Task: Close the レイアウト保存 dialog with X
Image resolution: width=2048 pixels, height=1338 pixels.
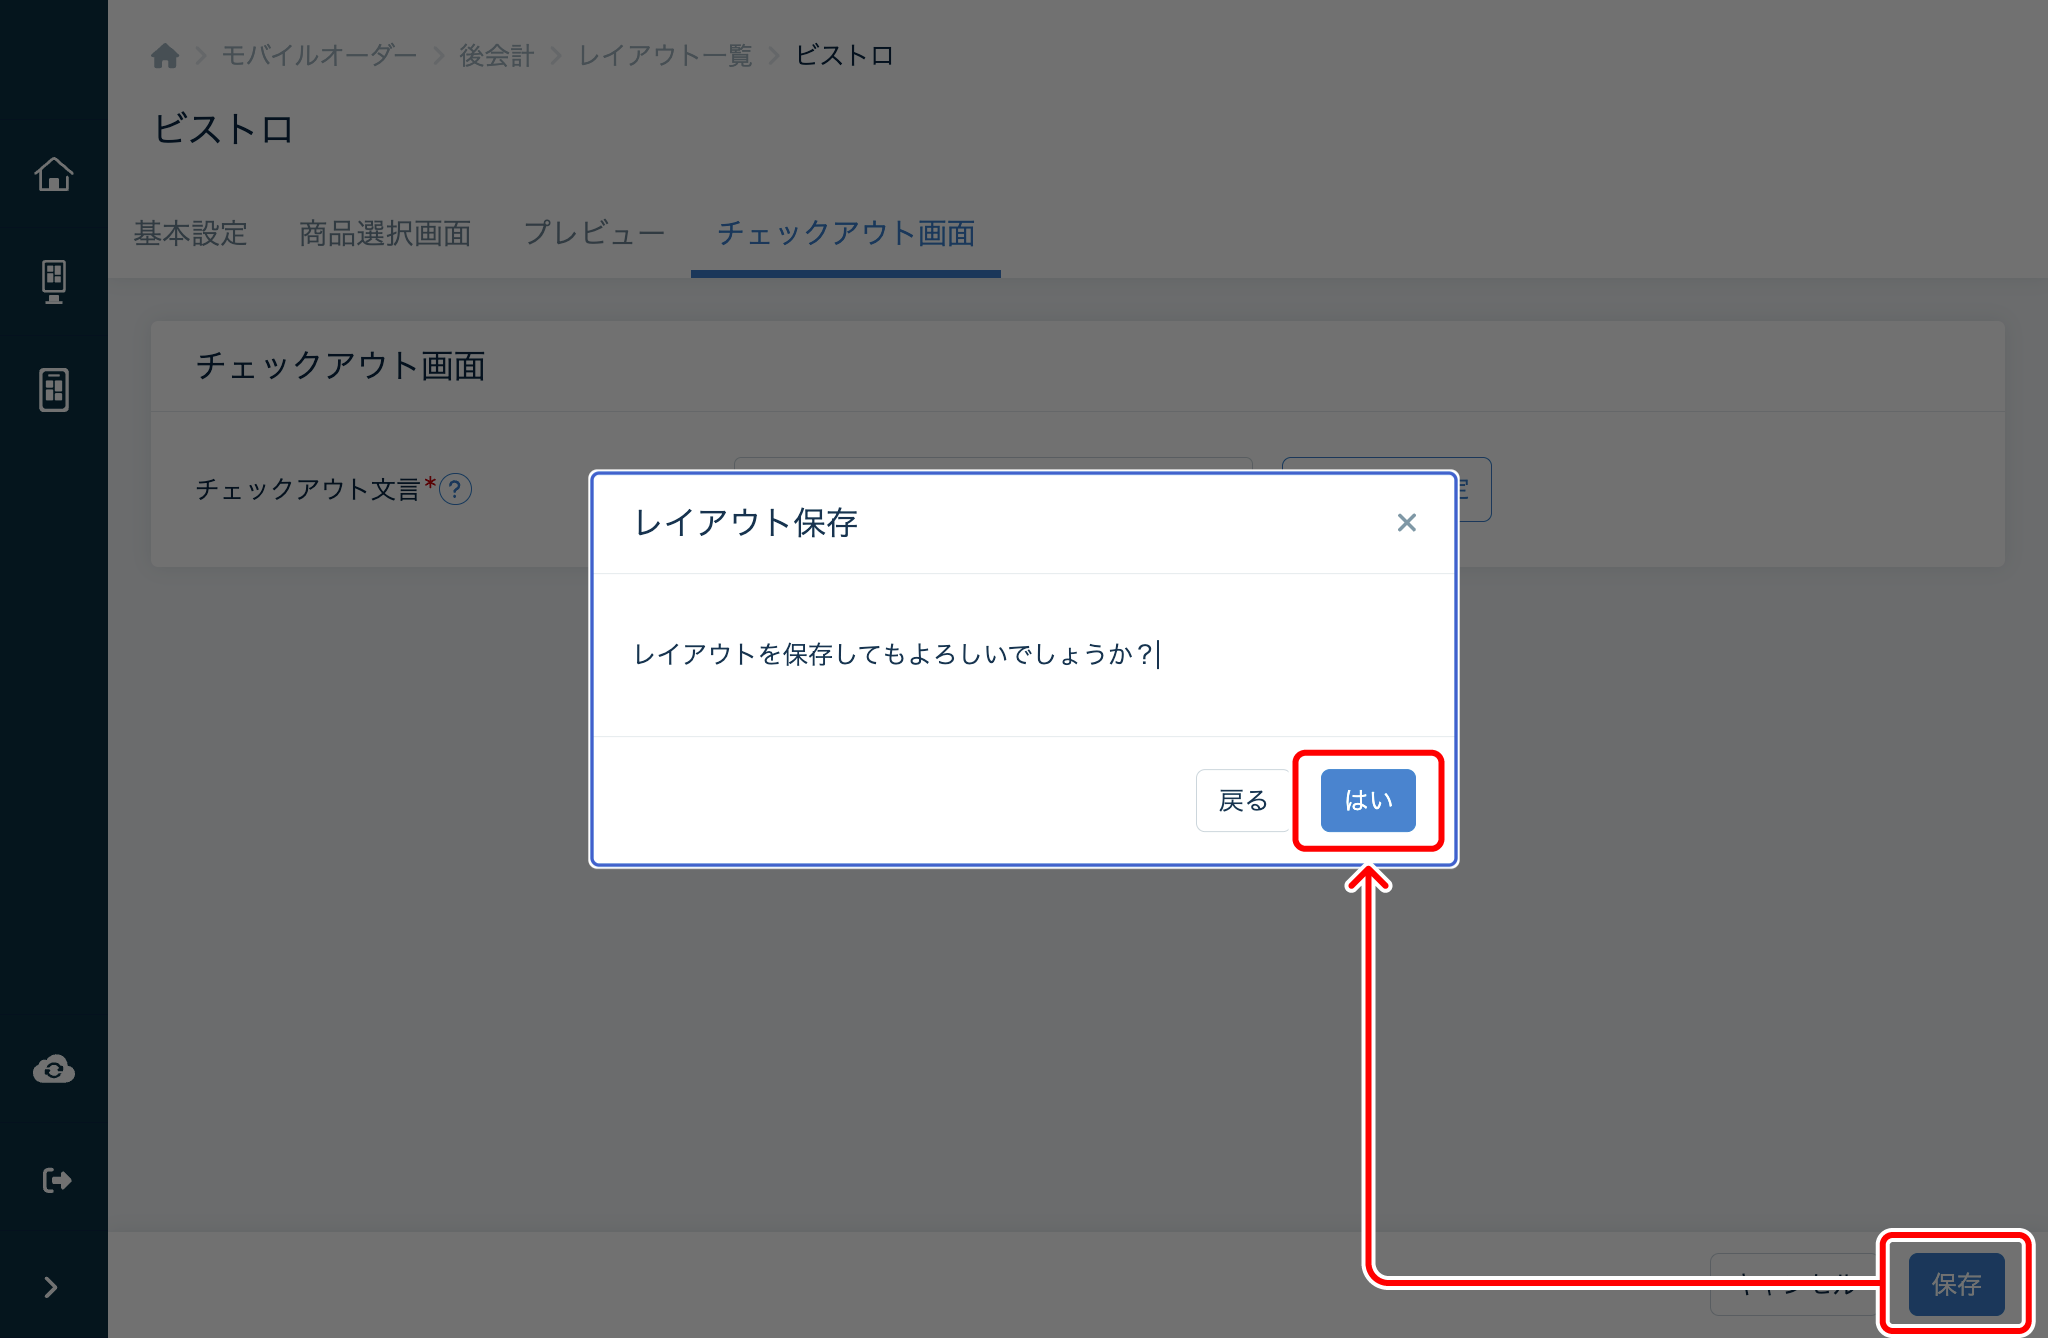Action: point(1406,522)
